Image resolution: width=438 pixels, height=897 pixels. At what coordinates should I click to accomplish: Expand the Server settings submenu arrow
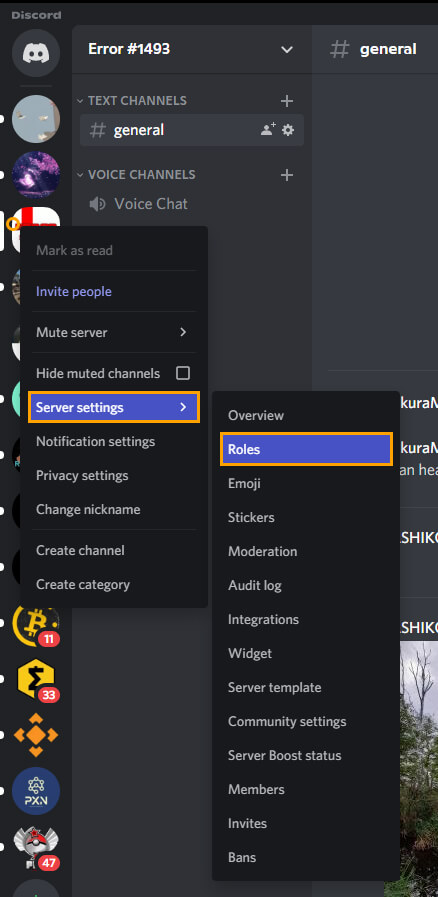183,407
